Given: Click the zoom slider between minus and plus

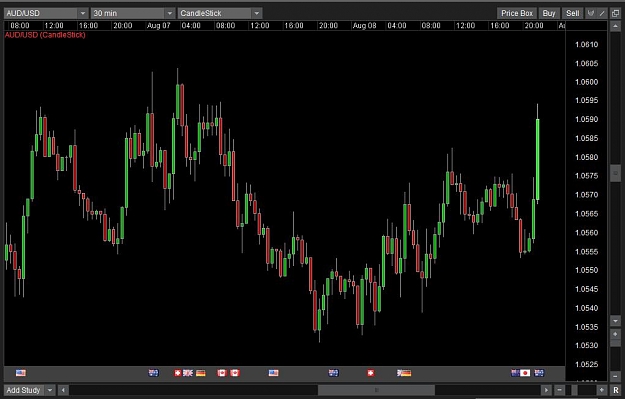Looking at the screenshot, I should click(574, 390).
